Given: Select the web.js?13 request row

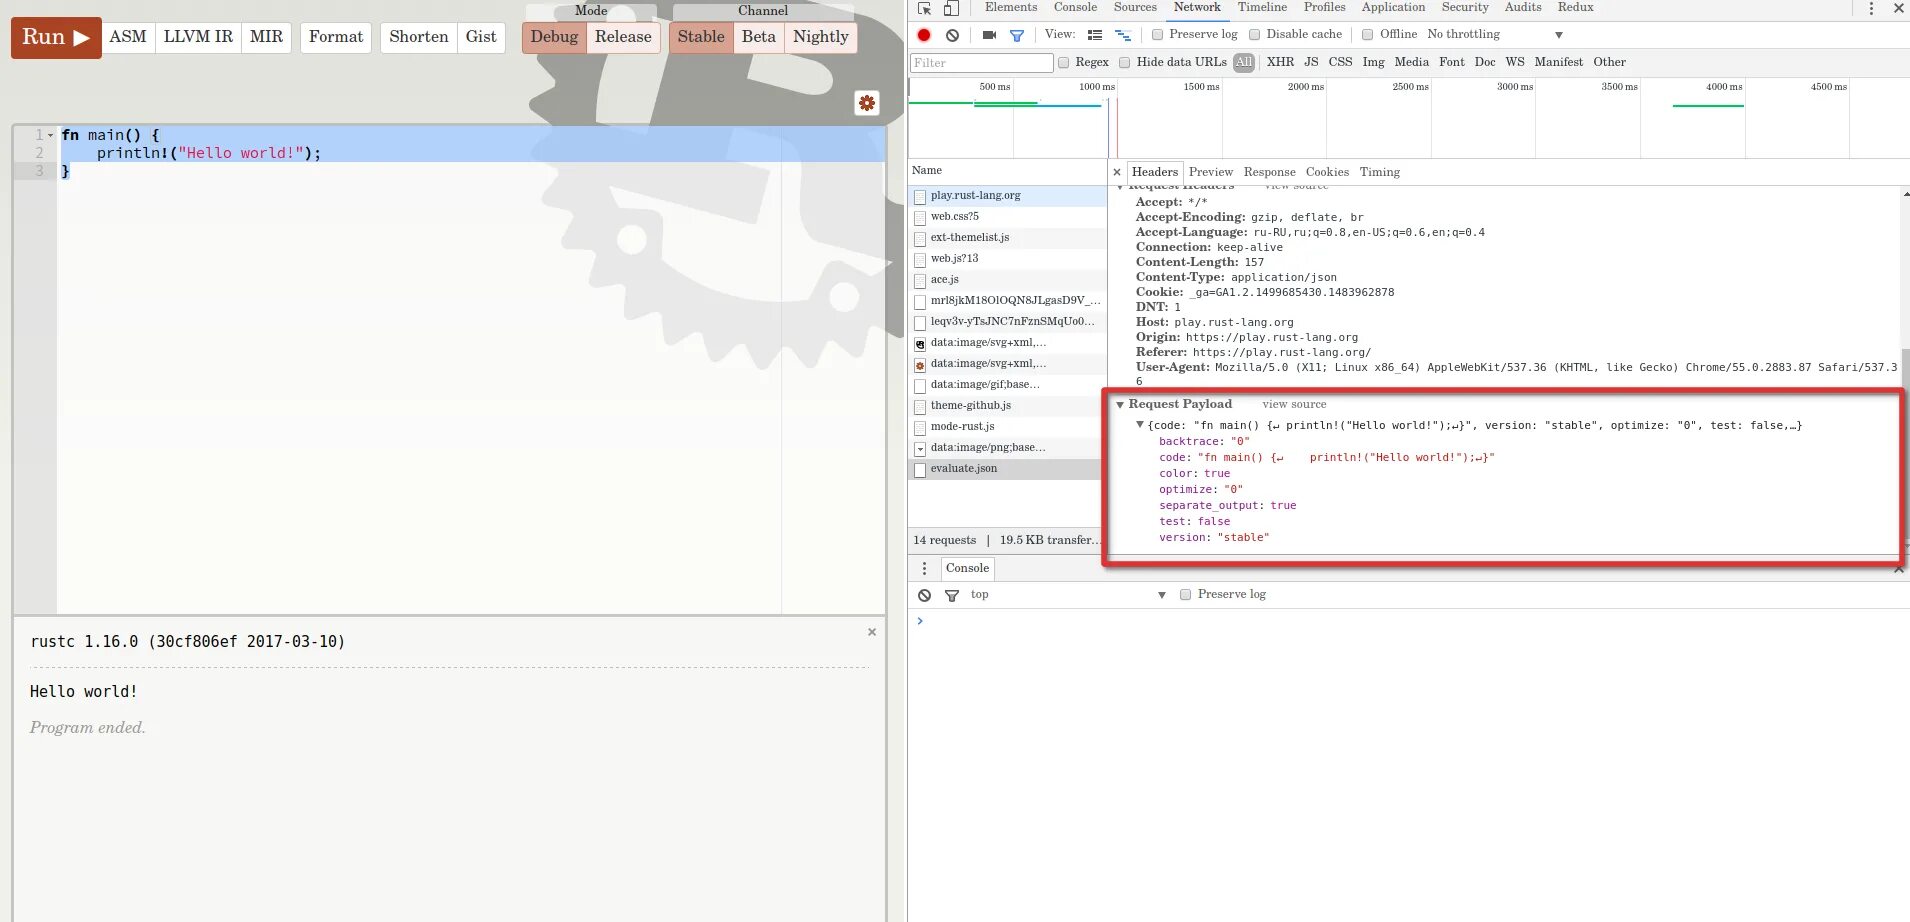Looking at the screenshot, I should click(1008, 259).
